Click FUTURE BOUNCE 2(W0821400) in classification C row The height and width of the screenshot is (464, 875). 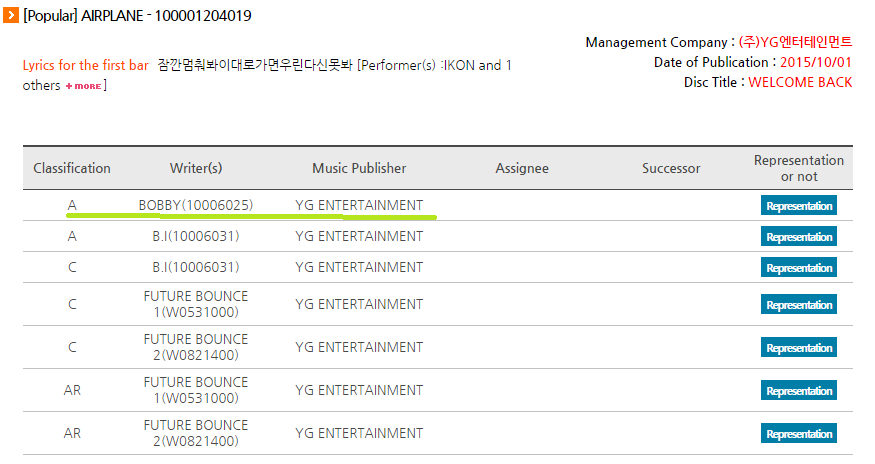pos(196,347)
